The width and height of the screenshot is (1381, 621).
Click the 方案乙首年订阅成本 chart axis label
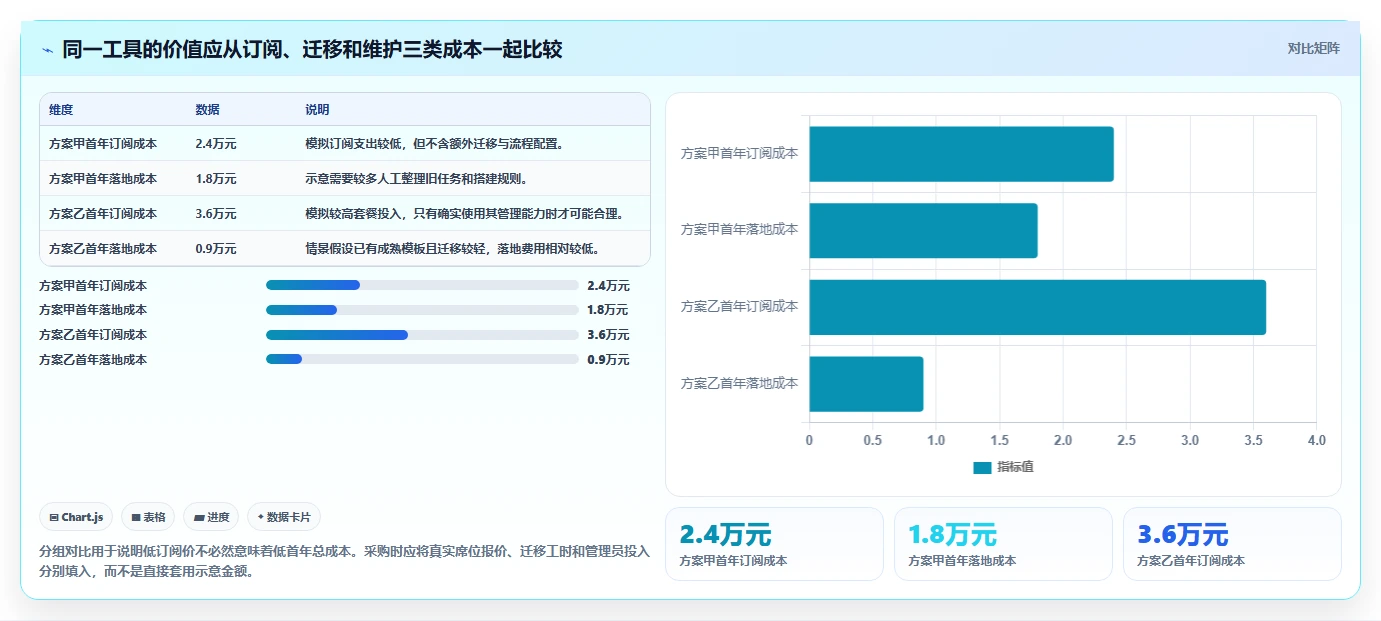[739, 306]
